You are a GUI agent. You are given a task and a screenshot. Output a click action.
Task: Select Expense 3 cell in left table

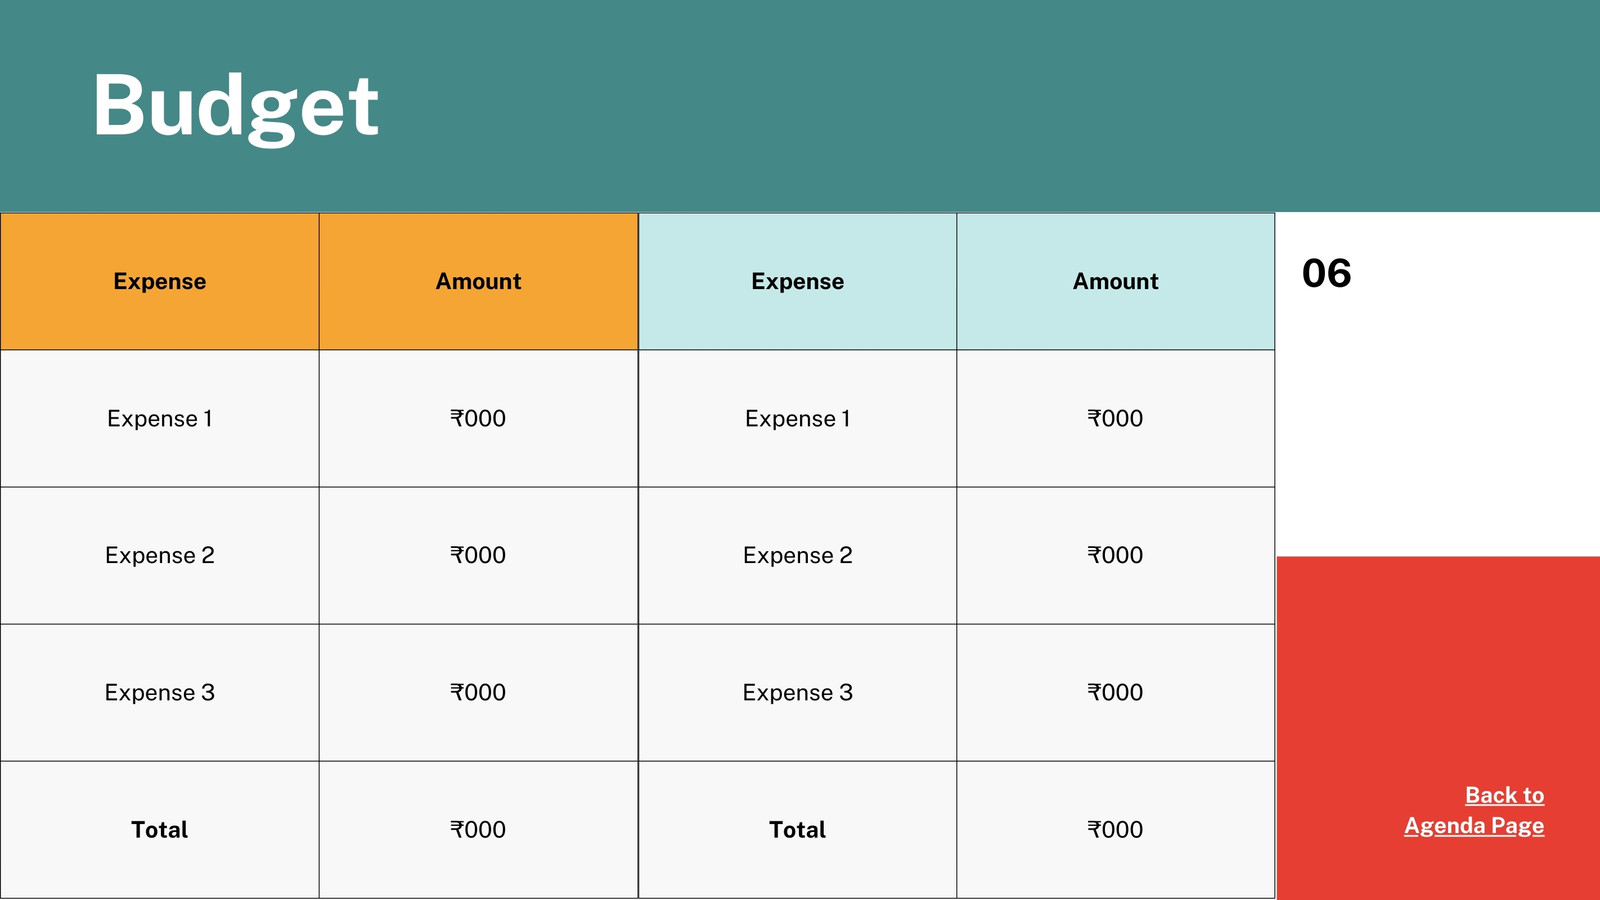click(160, 693)
